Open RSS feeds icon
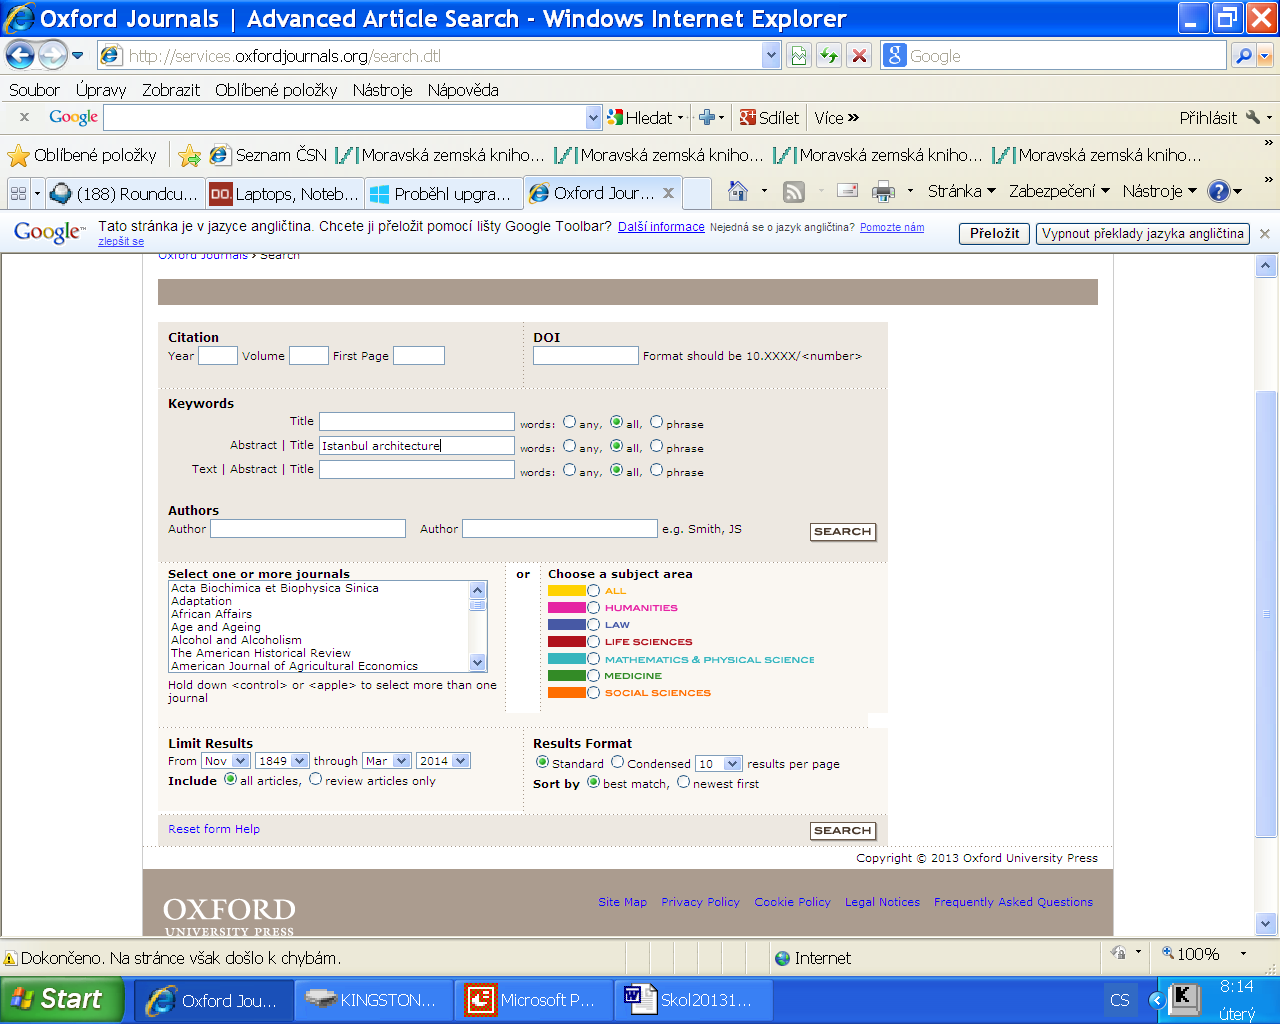Image resolution: width=1280 pixels, height=1024 pixels. 794,191
